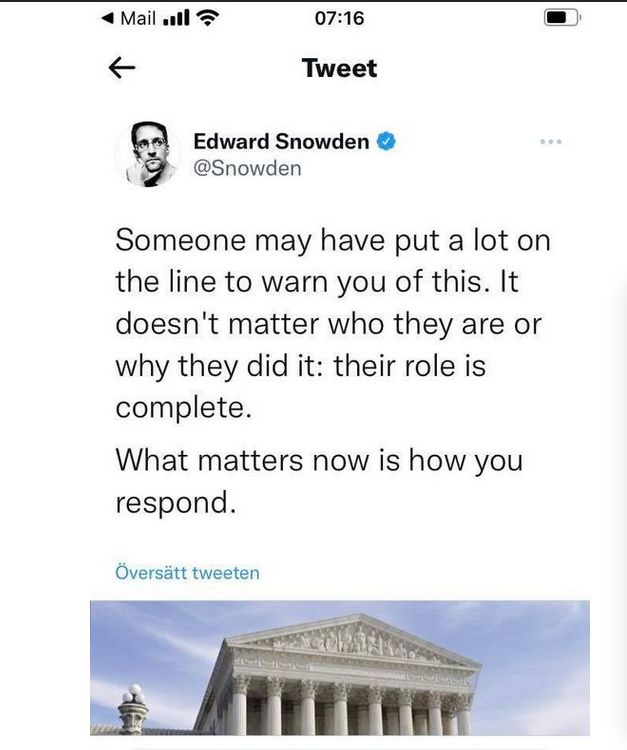Tap the Wi-Fi status icon
627x750 pixels.
point(208,18)
